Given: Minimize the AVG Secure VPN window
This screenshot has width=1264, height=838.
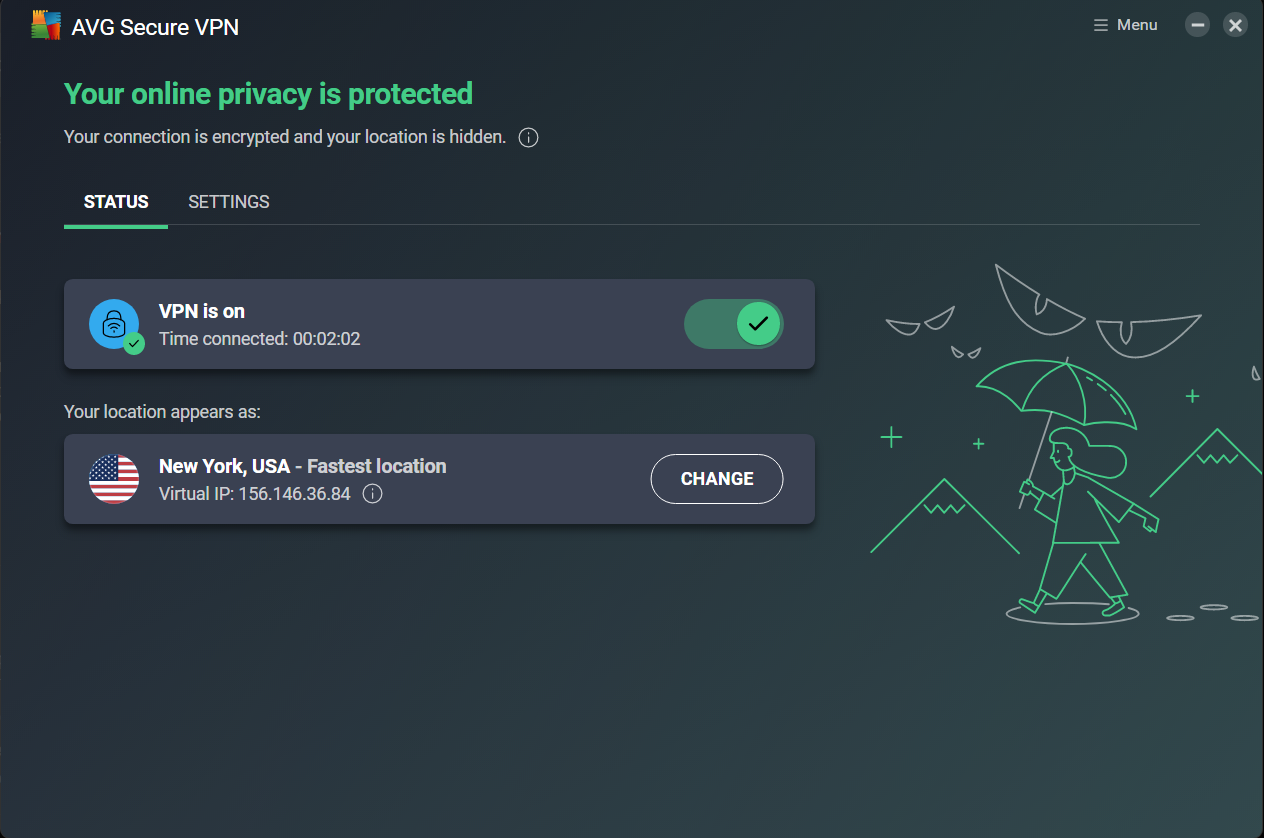Looking at the screenshot, I should (1197, 25).
